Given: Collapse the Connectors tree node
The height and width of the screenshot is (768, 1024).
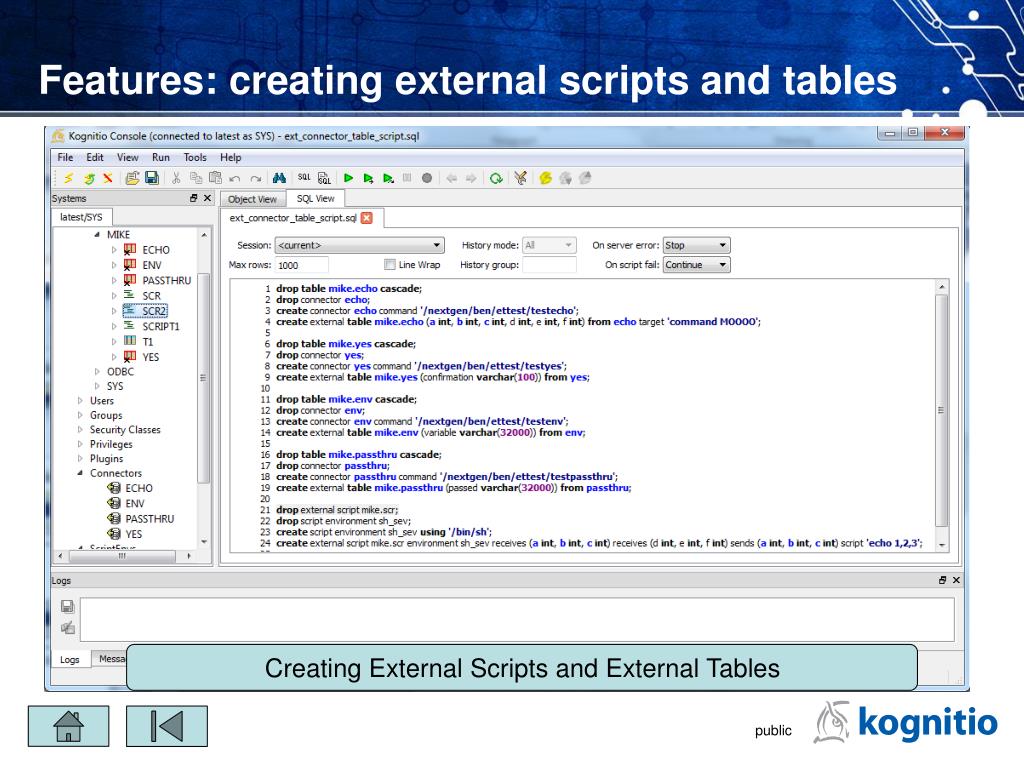Looking at the screenshot, I should [x=80, y=474].
